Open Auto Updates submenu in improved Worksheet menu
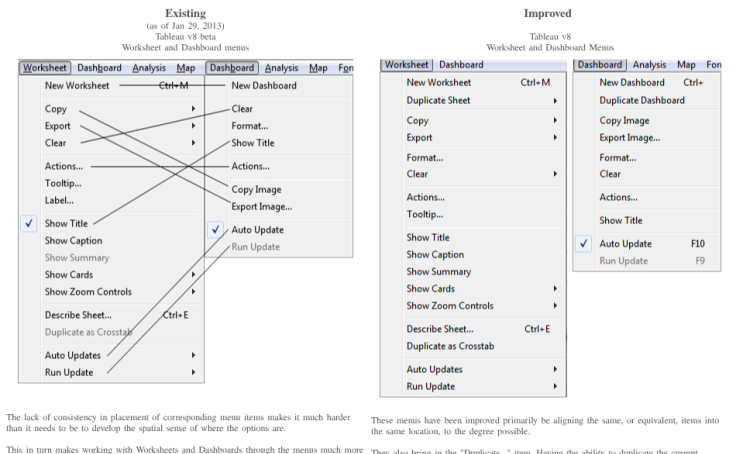The image size is (736, 454). coord(553,369)
